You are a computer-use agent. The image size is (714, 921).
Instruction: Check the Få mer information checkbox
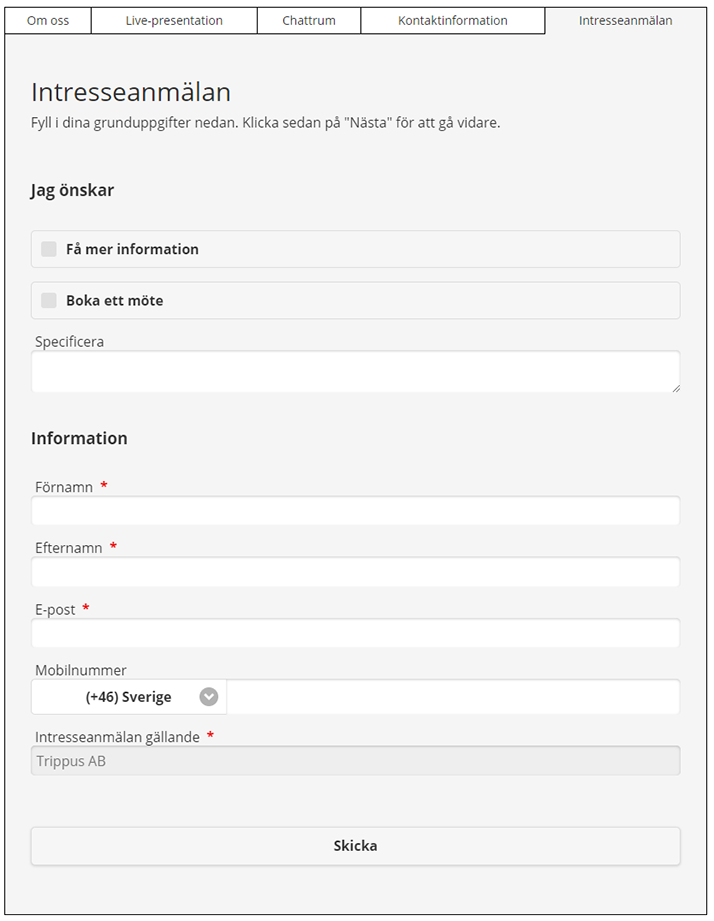(49, 249)
